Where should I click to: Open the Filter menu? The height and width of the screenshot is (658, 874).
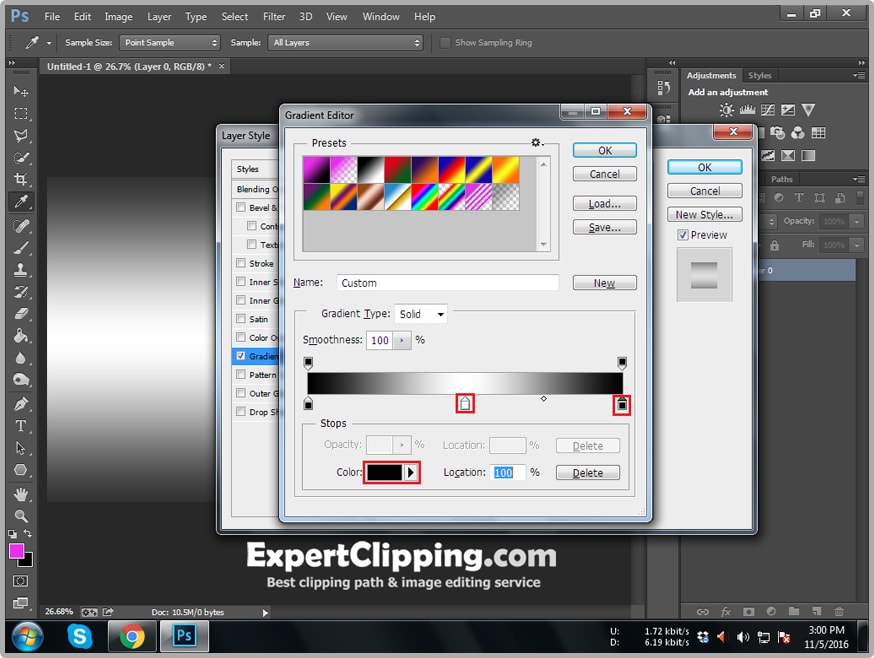(274, 17)
